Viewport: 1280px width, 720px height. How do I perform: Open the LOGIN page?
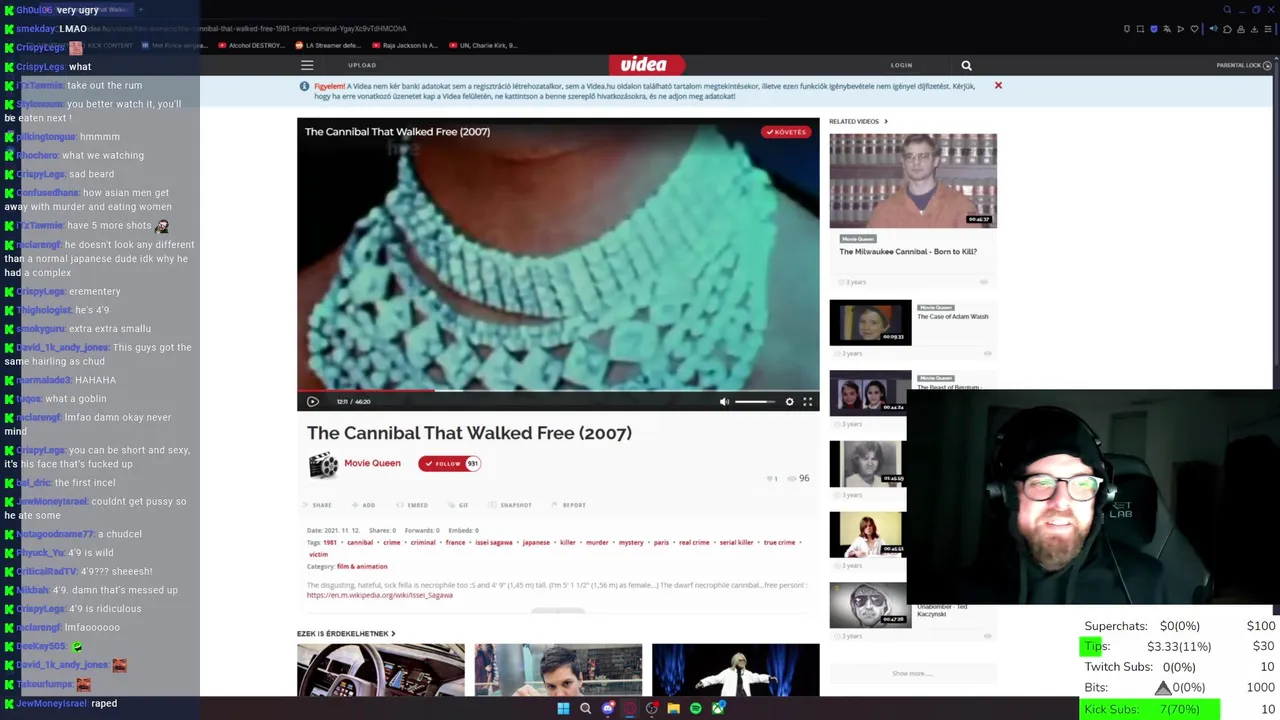(x=901, y=65)
